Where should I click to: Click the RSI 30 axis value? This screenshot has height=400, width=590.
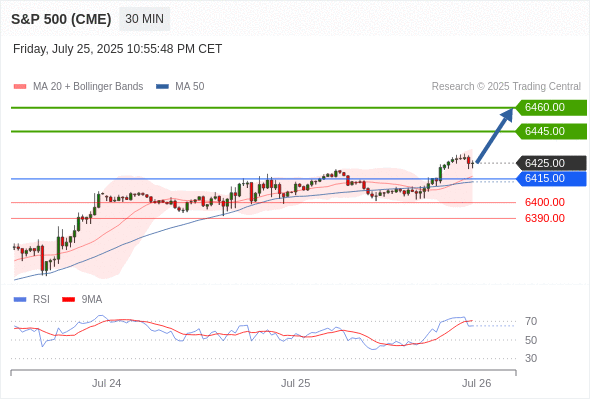531,358
